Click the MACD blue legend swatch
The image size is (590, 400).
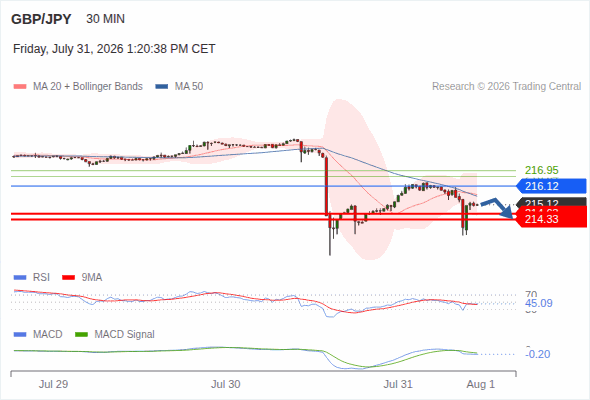pos(20,335)
